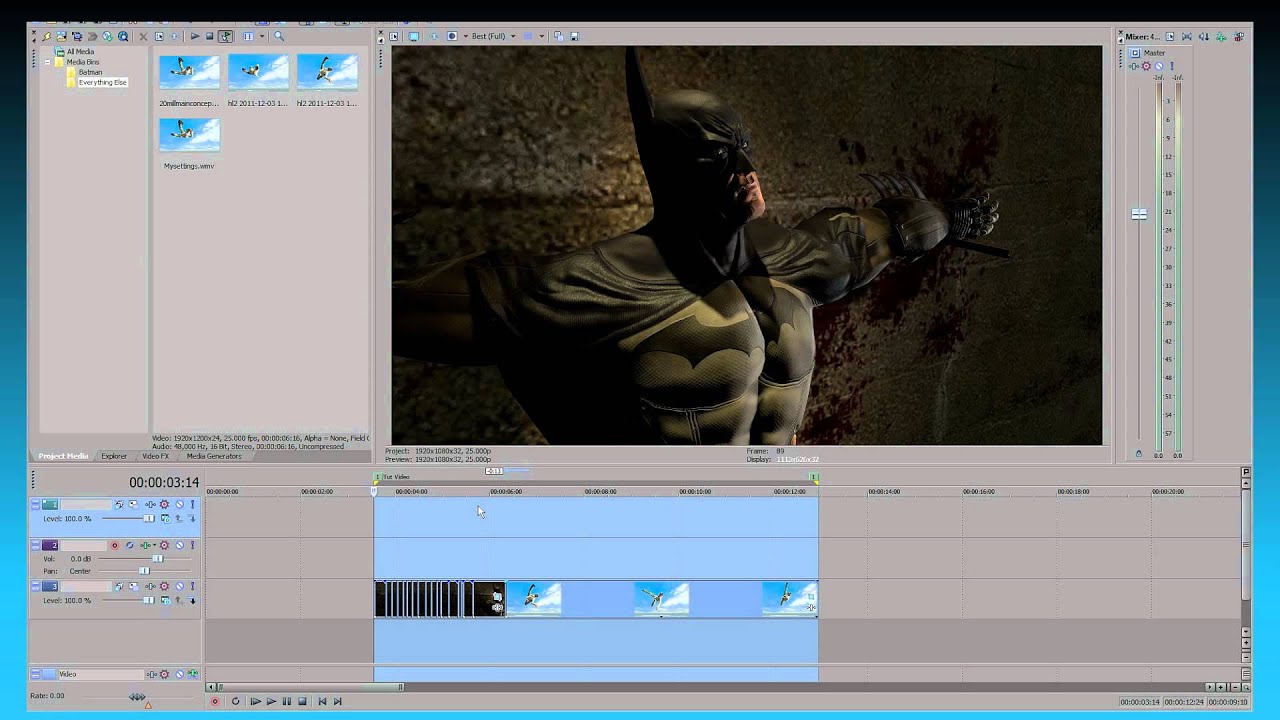Click Stop in the timeline transport bar
Screen dimensions: 1280x720
coord(302,701)
